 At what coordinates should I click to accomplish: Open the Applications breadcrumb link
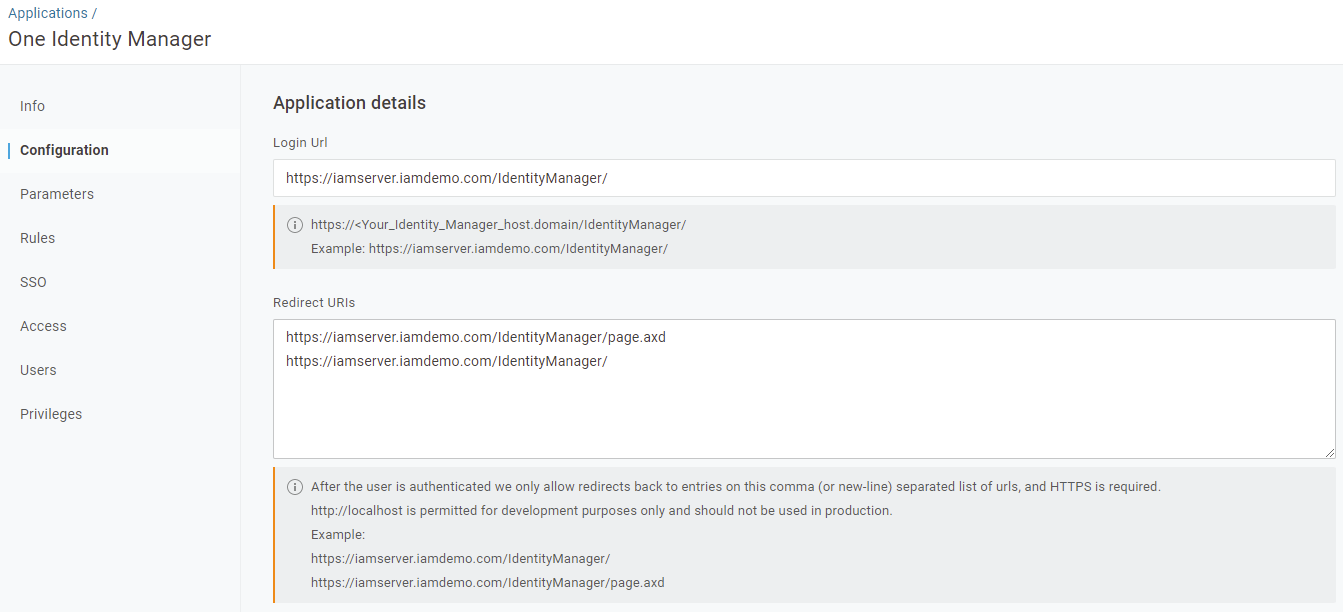pyautogui.click(x=47, y=13)
